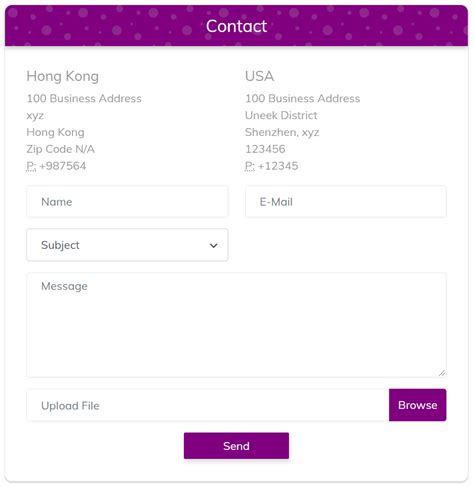Click the Uneek District address line
This screenshot has width=474, height=487.
[x=281, y=115]
